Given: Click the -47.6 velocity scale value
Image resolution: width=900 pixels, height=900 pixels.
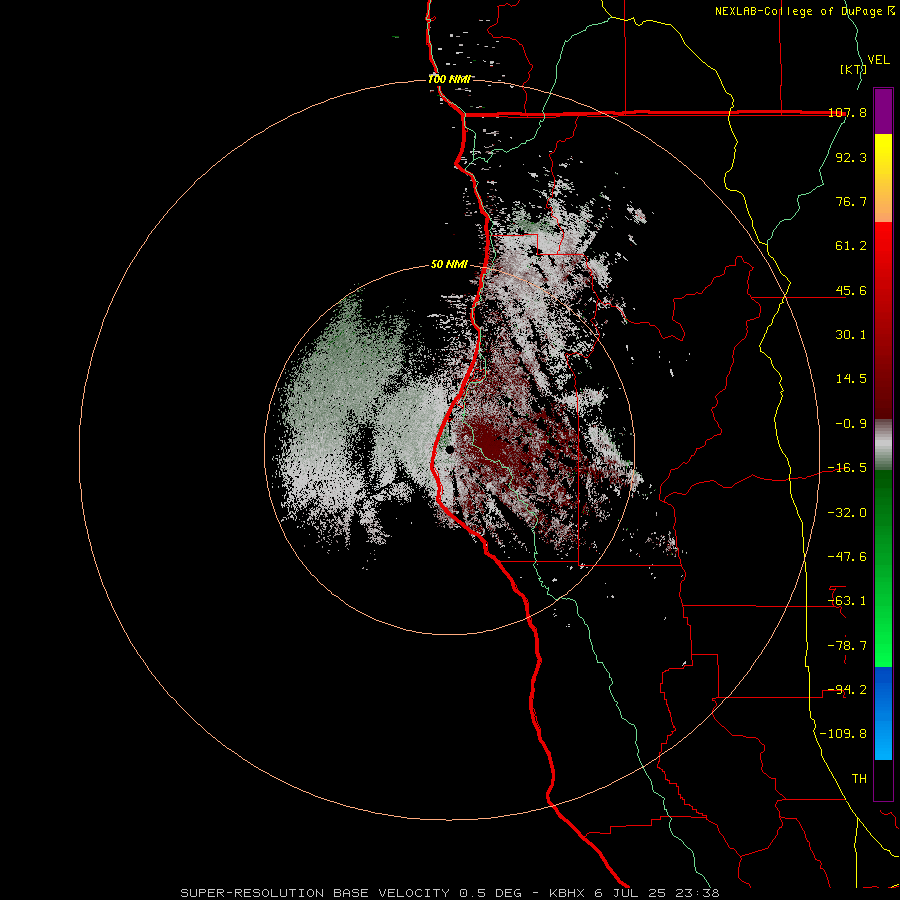Looking at the screenshot, I should click(x=847, y=557).
